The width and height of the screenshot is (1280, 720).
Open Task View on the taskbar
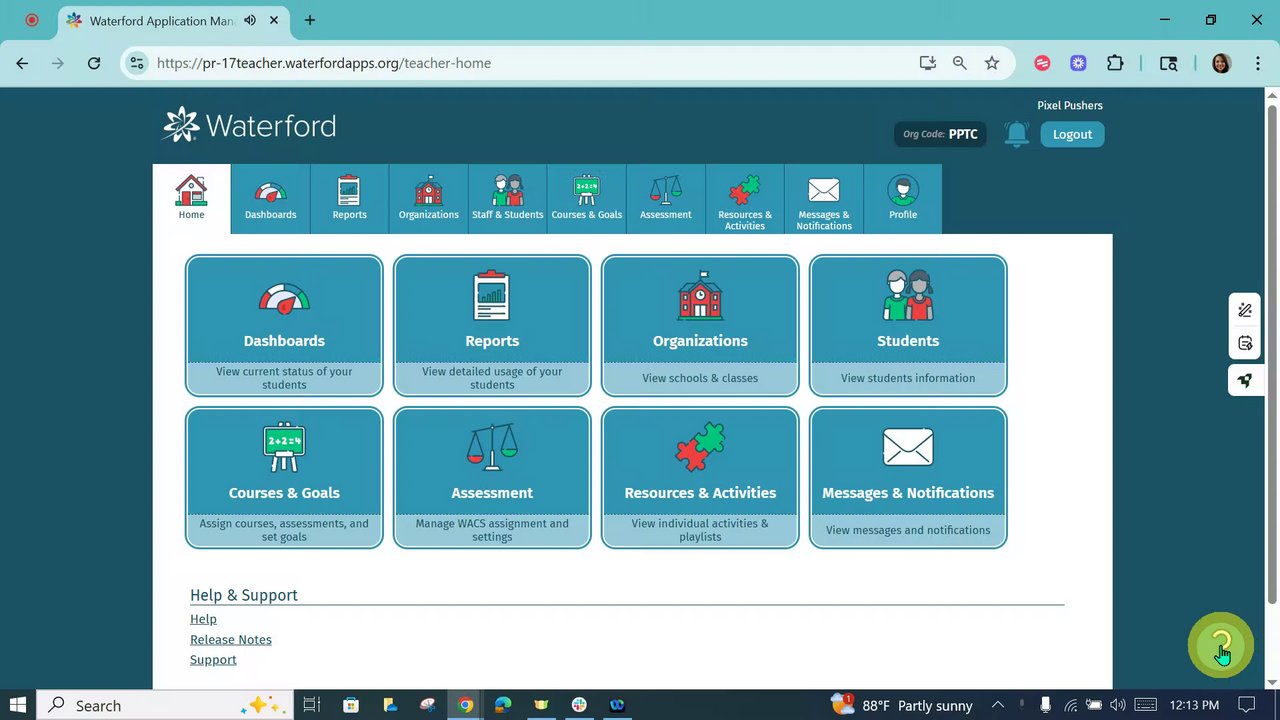point(312,705)
